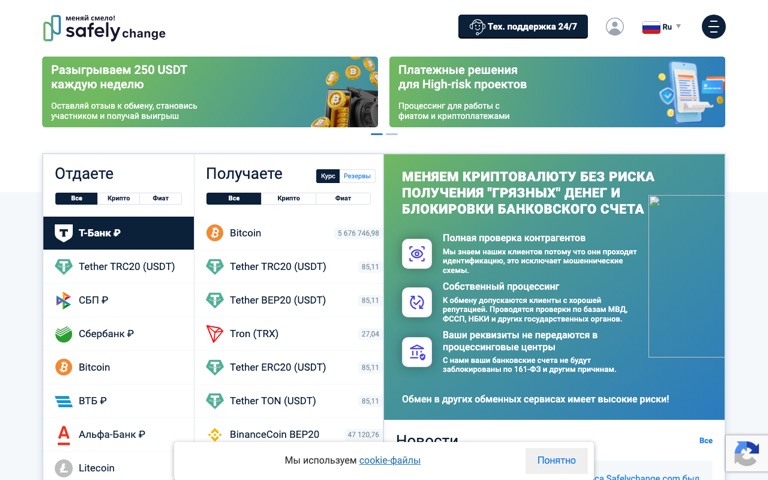Open Все news link
The width and height of the screenshot is (768, 480).
coord(706,441)
